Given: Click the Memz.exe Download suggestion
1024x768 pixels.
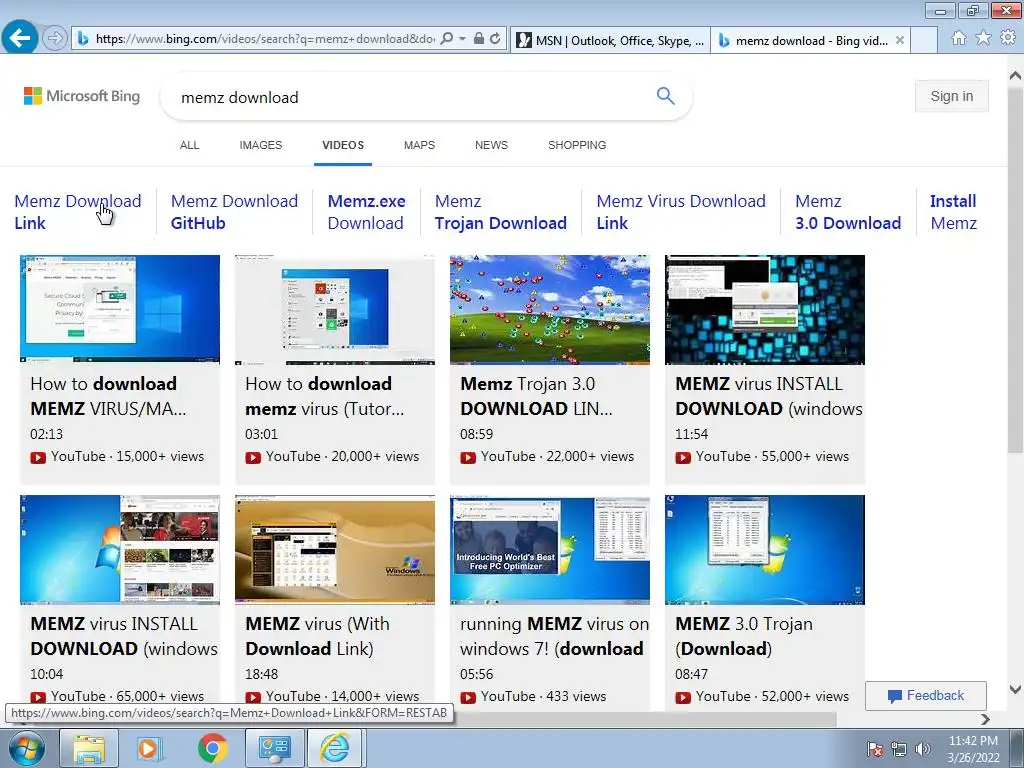Looking at the screenshot, I should [x=366, y=212].
